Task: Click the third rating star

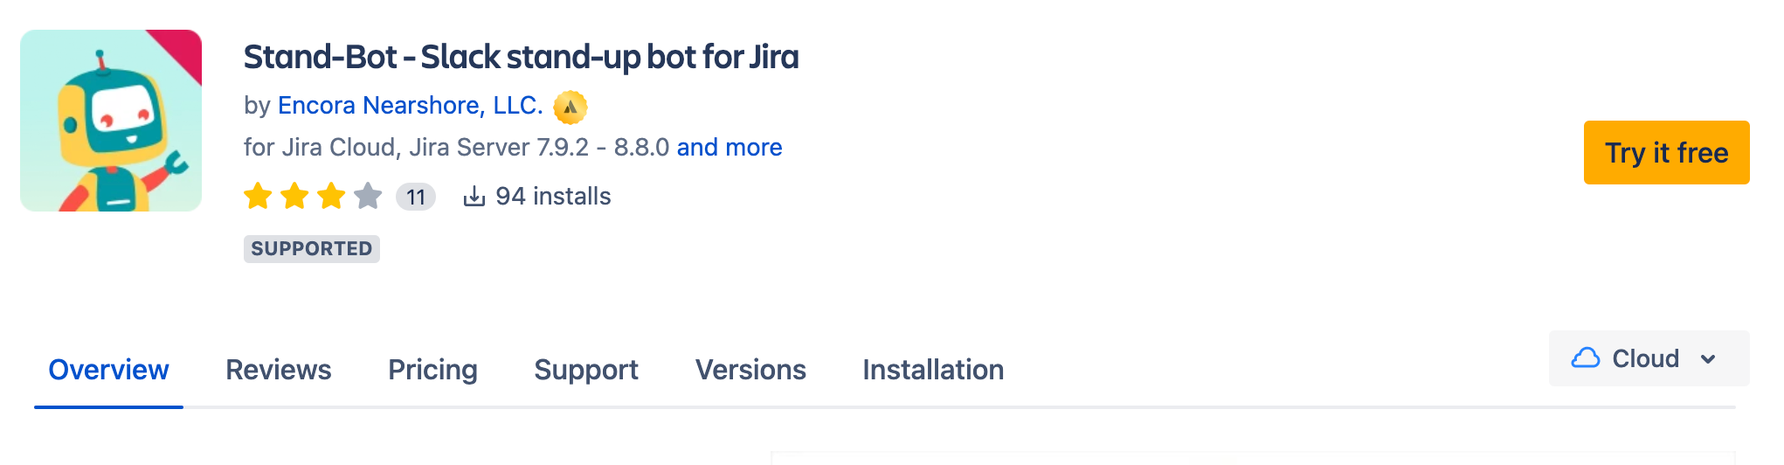Action: click(x=331, y=196)
